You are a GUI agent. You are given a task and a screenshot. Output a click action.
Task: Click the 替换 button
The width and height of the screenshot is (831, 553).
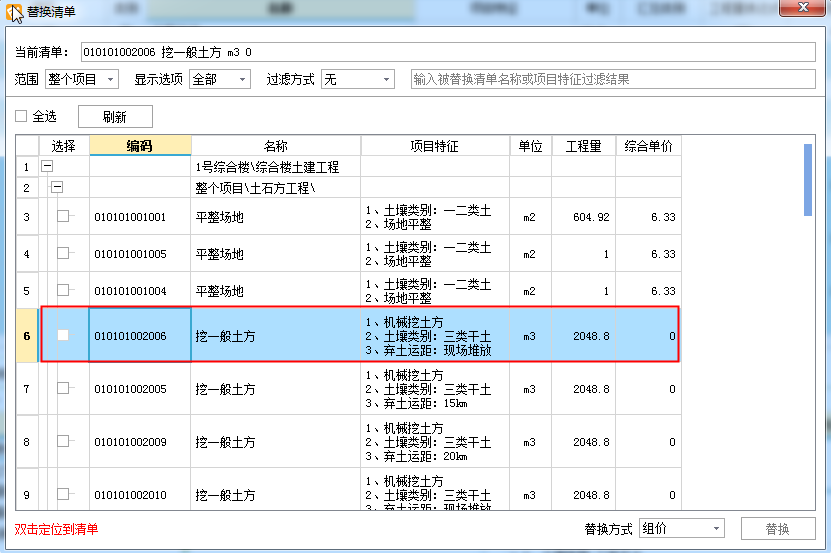point(777,529)
